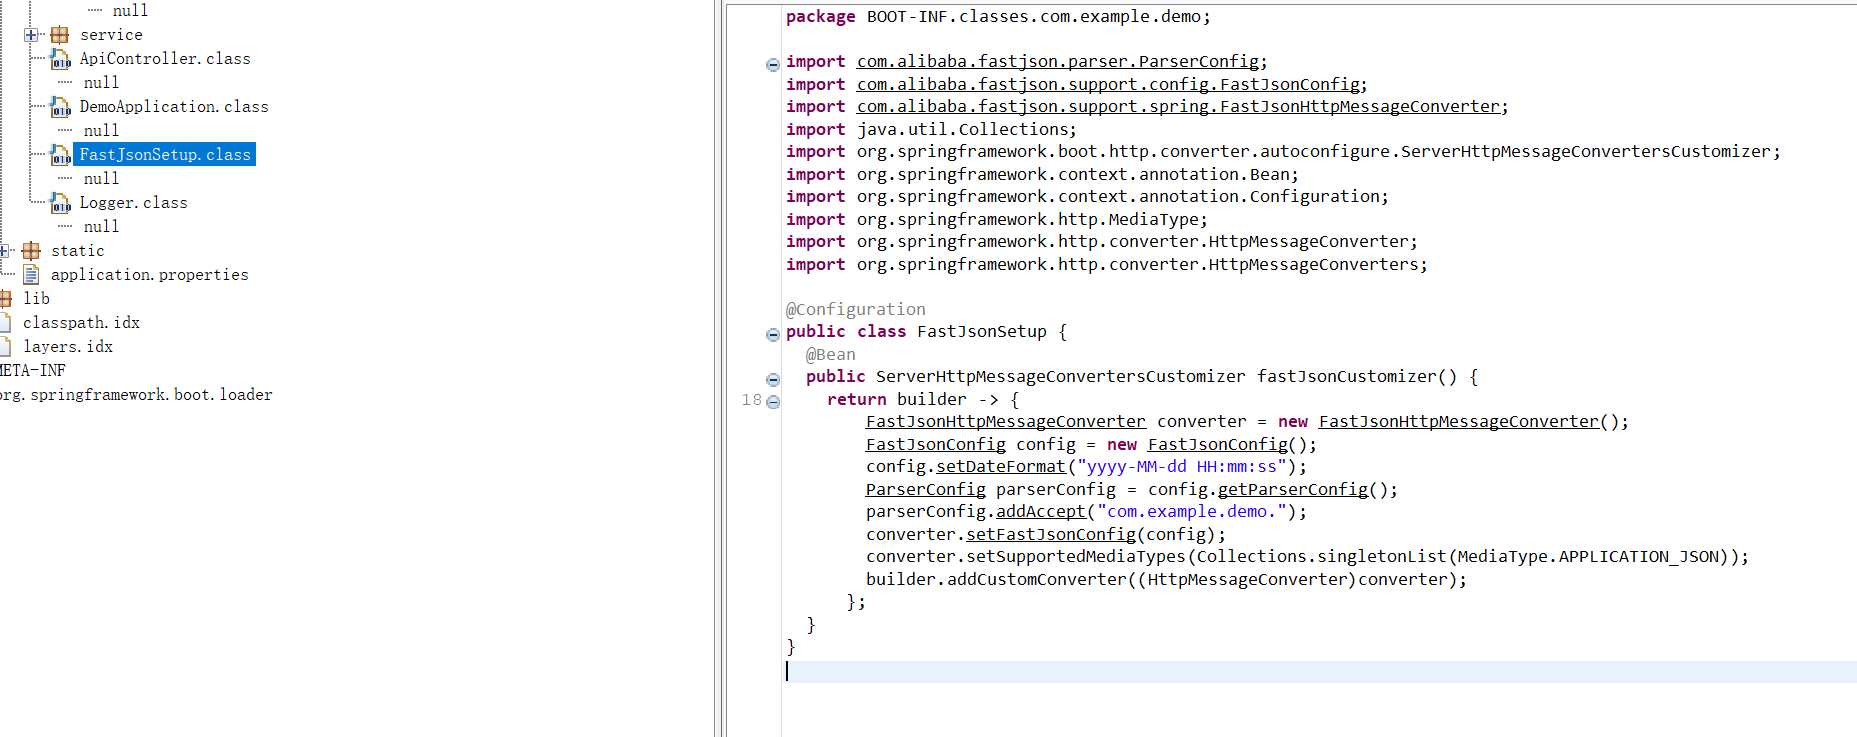This screenshot has height=737, width=1857.
Task: Collapse the fastJsonCustomizer method fold
Action: click(x=773, y=380)
